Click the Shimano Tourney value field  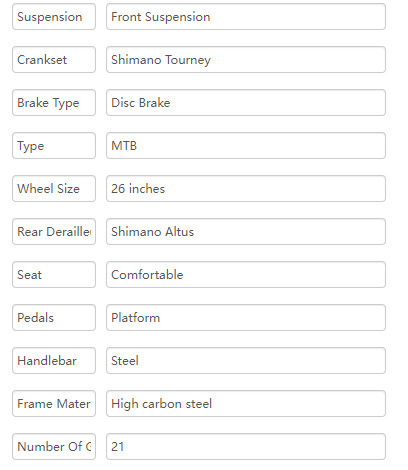click(246, 60)
